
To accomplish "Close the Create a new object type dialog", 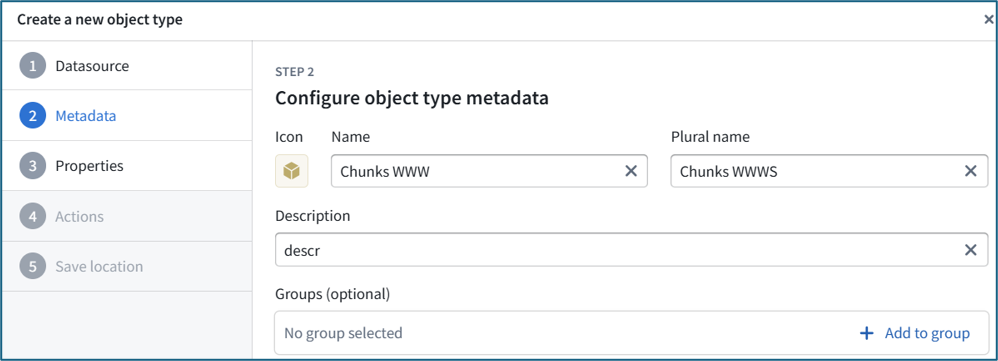I will [988, 20].
